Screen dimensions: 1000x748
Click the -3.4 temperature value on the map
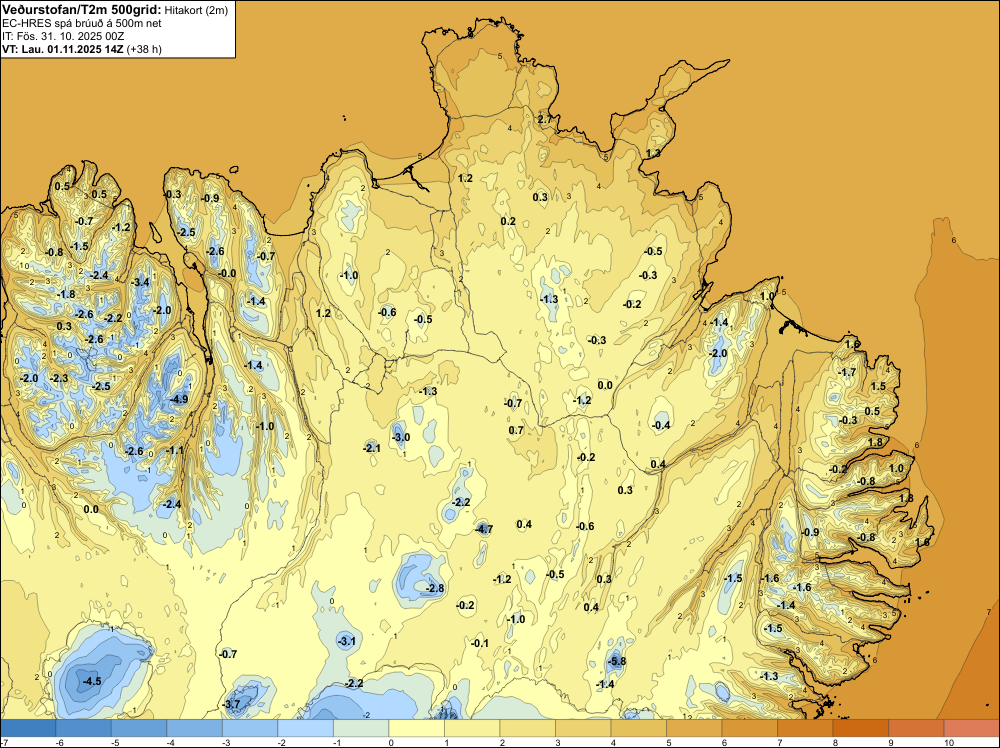tap(140, 282)
